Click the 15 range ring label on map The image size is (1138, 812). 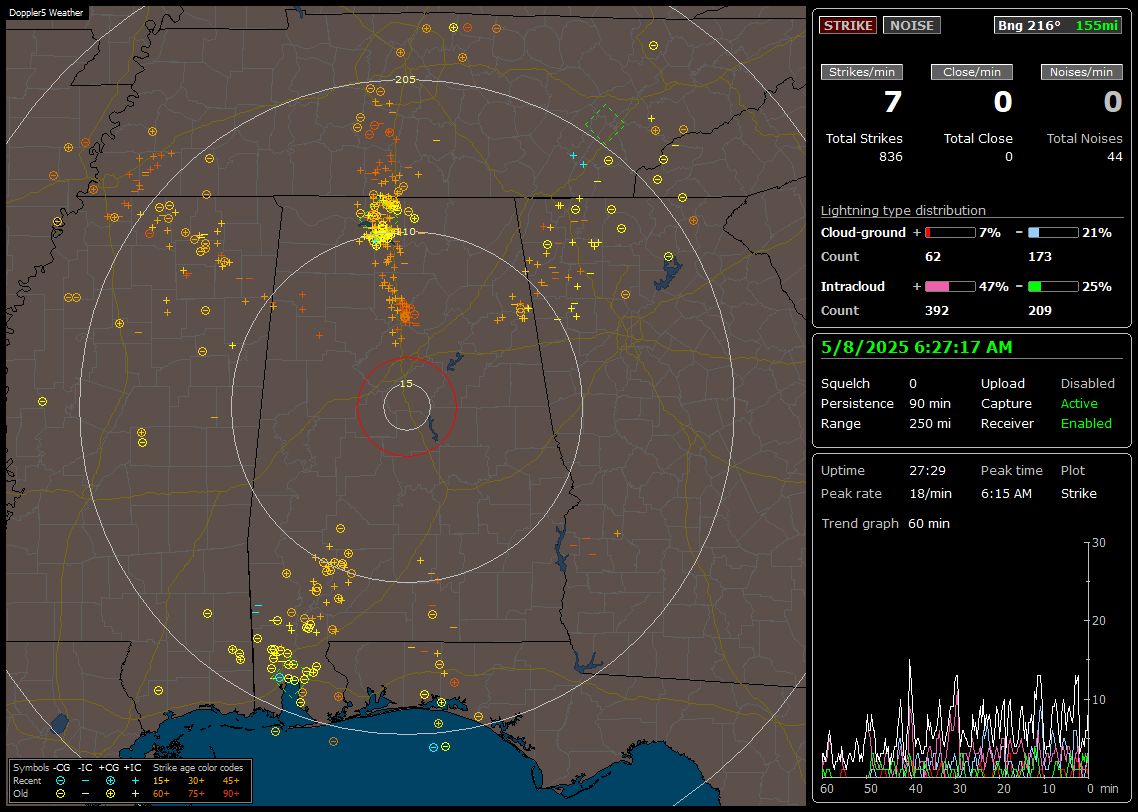coord(406,384)
